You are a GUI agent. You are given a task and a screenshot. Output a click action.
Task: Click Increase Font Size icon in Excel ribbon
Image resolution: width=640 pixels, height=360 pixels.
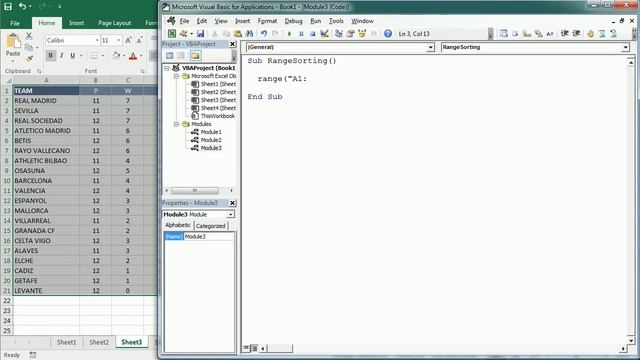point(128,40)
